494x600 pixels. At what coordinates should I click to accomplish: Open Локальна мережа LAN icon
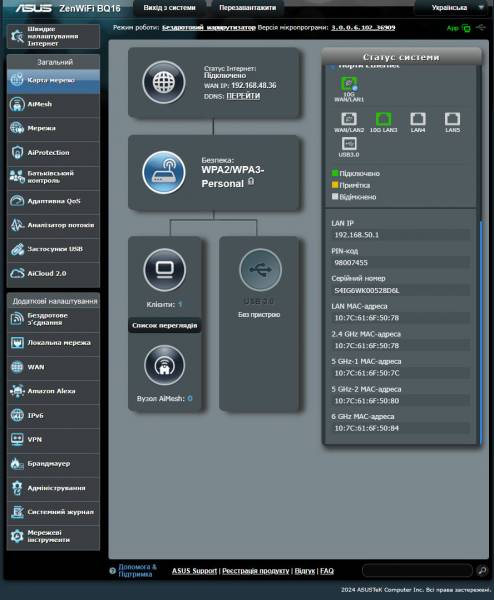(17, 343)
